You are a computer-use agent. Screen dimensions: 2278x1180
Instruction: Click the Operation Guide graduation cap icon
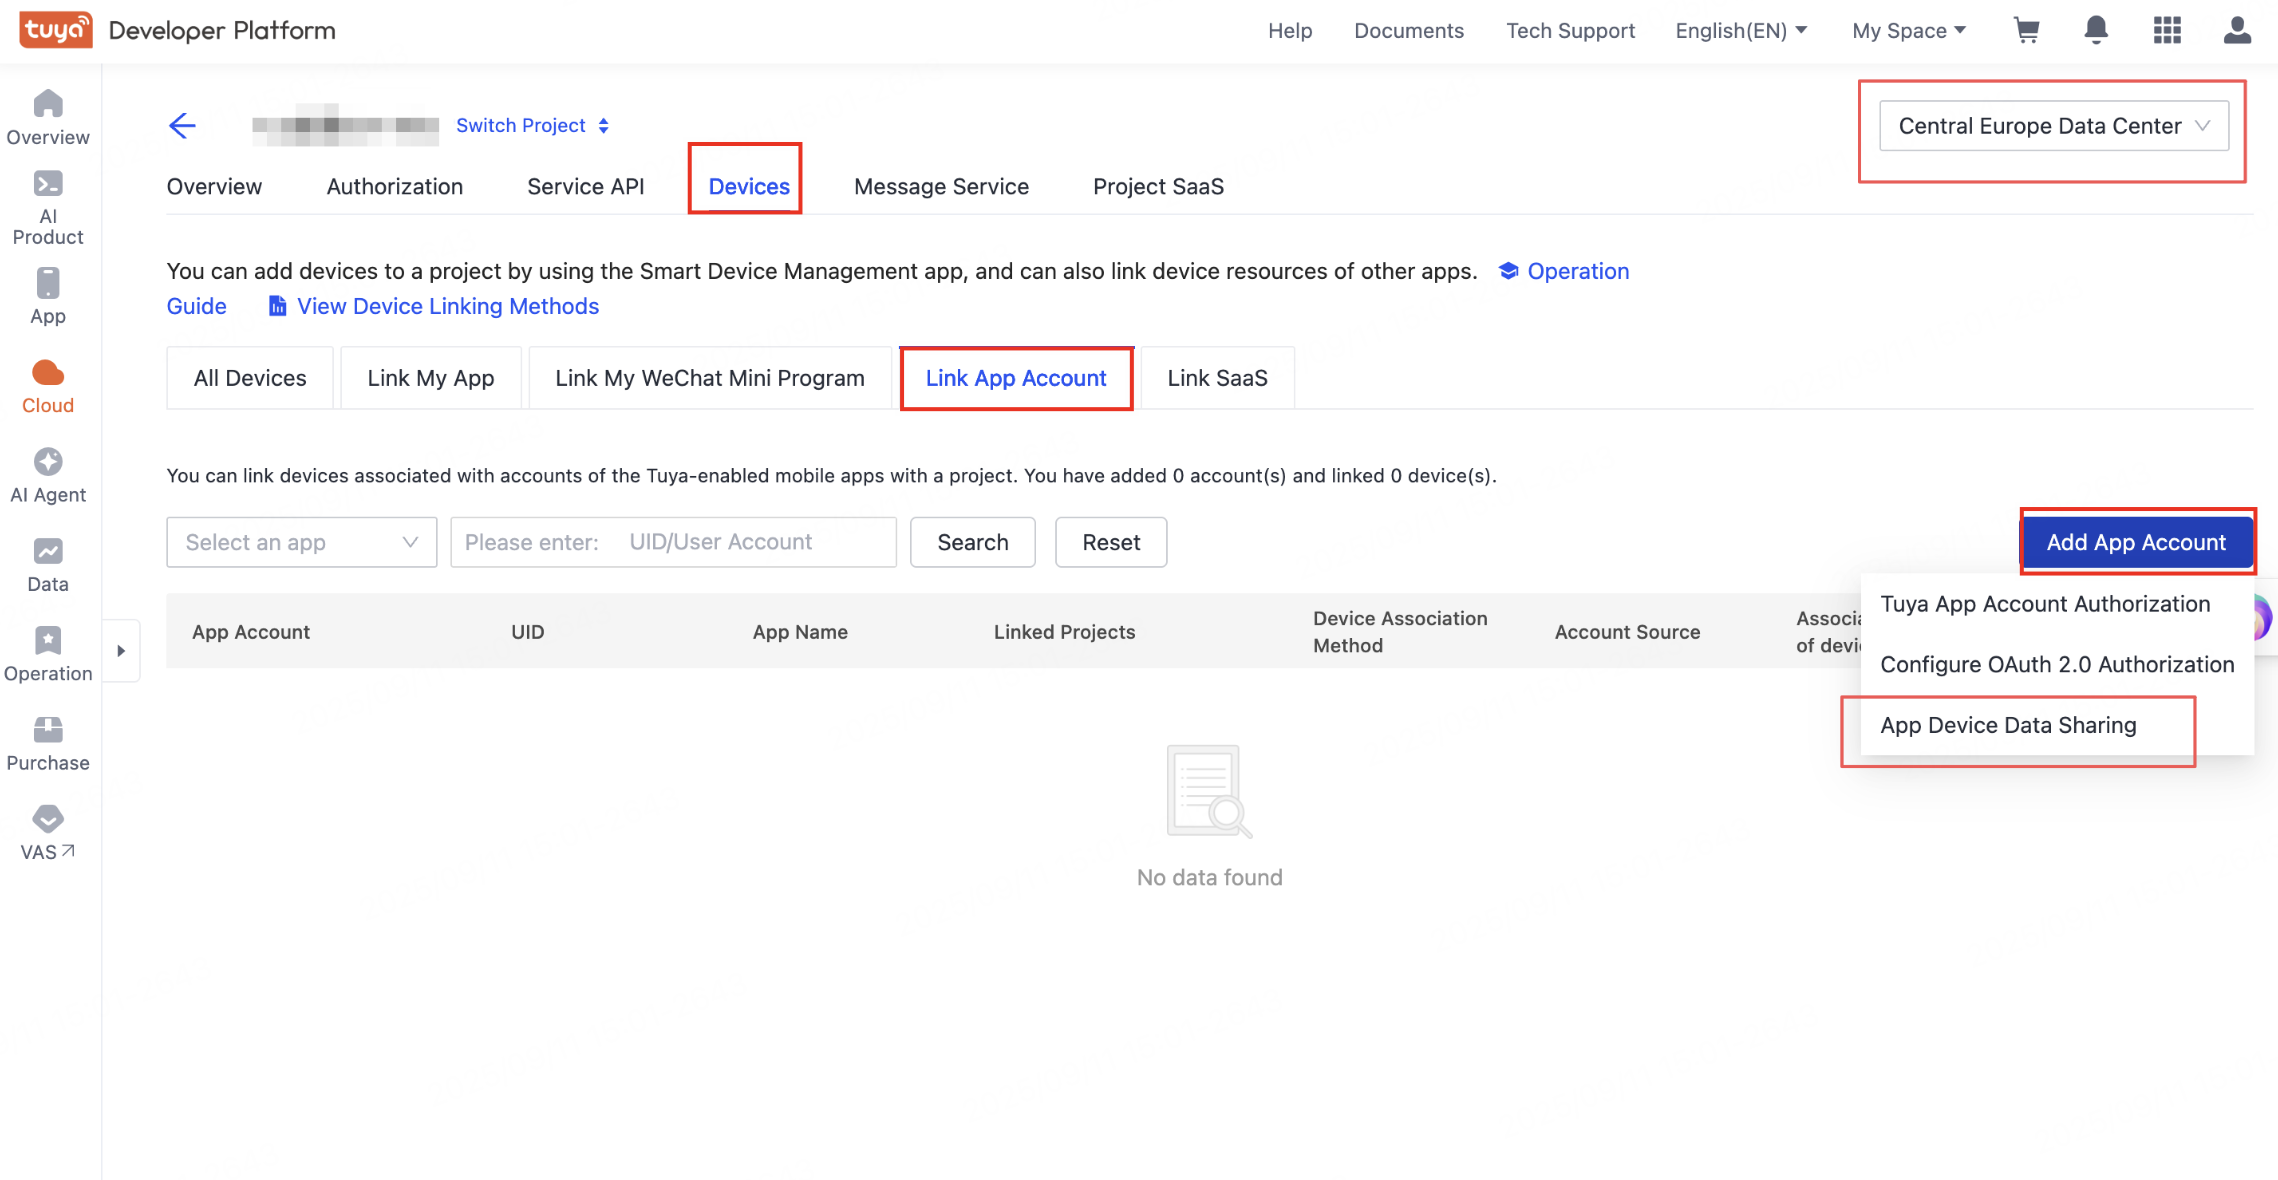[x=1508, y=271]
